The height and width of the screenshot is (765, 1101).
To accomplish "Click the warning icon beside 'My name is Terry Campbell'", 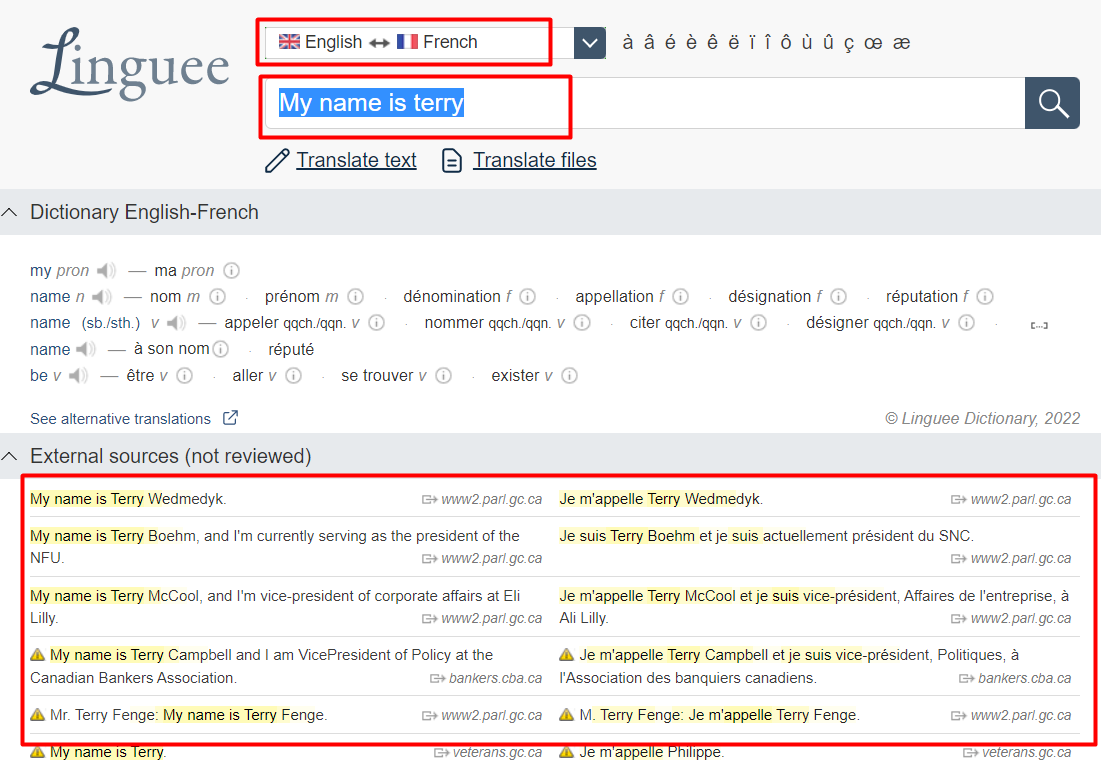I will coord(38,655).
